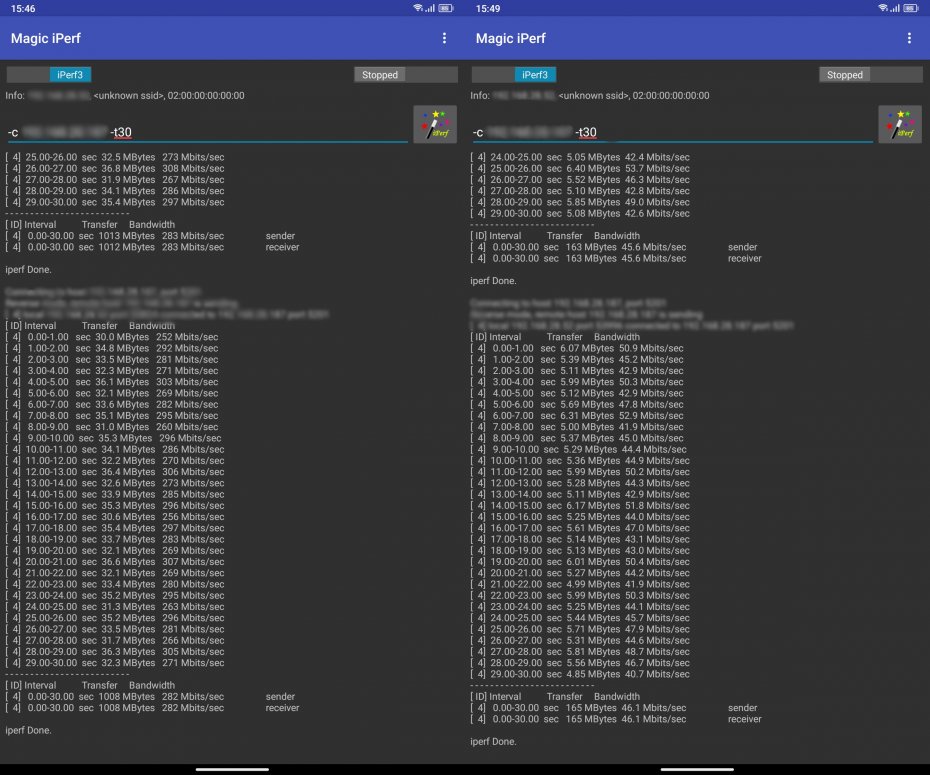Tap the home gesture bar on the left screen

[232, 768]
